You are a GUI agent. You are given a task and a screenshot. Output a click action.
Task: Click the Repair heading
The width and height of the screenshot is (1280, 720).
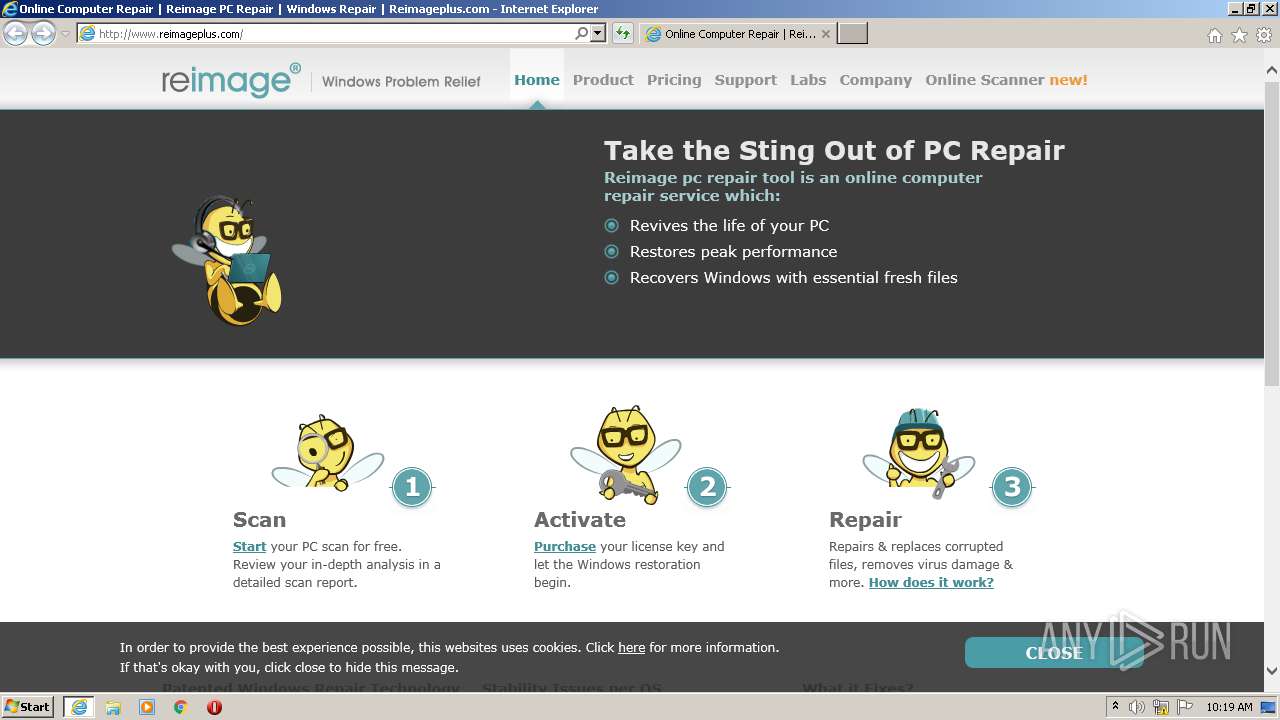point(865,520)
